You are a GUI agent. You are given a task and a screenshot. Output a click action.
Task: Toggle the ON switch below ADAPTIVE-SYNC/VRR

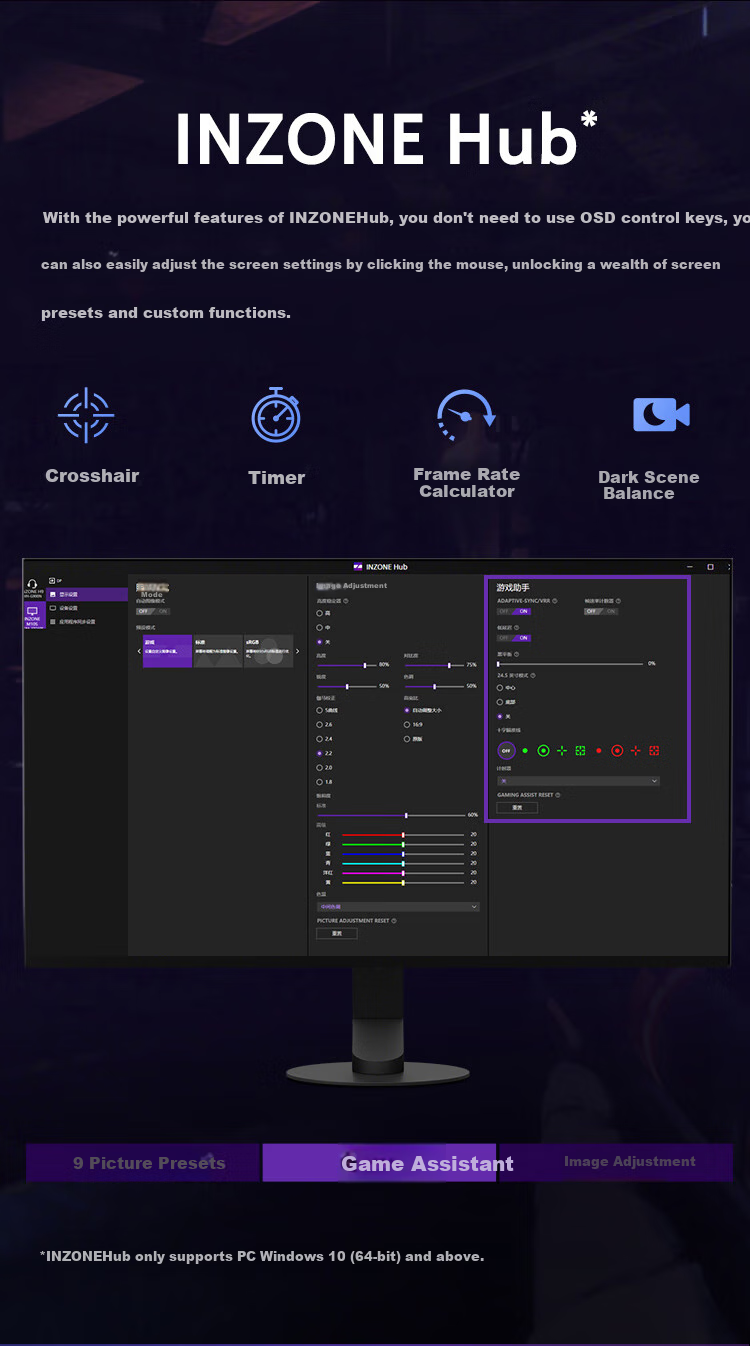point(514,638)
